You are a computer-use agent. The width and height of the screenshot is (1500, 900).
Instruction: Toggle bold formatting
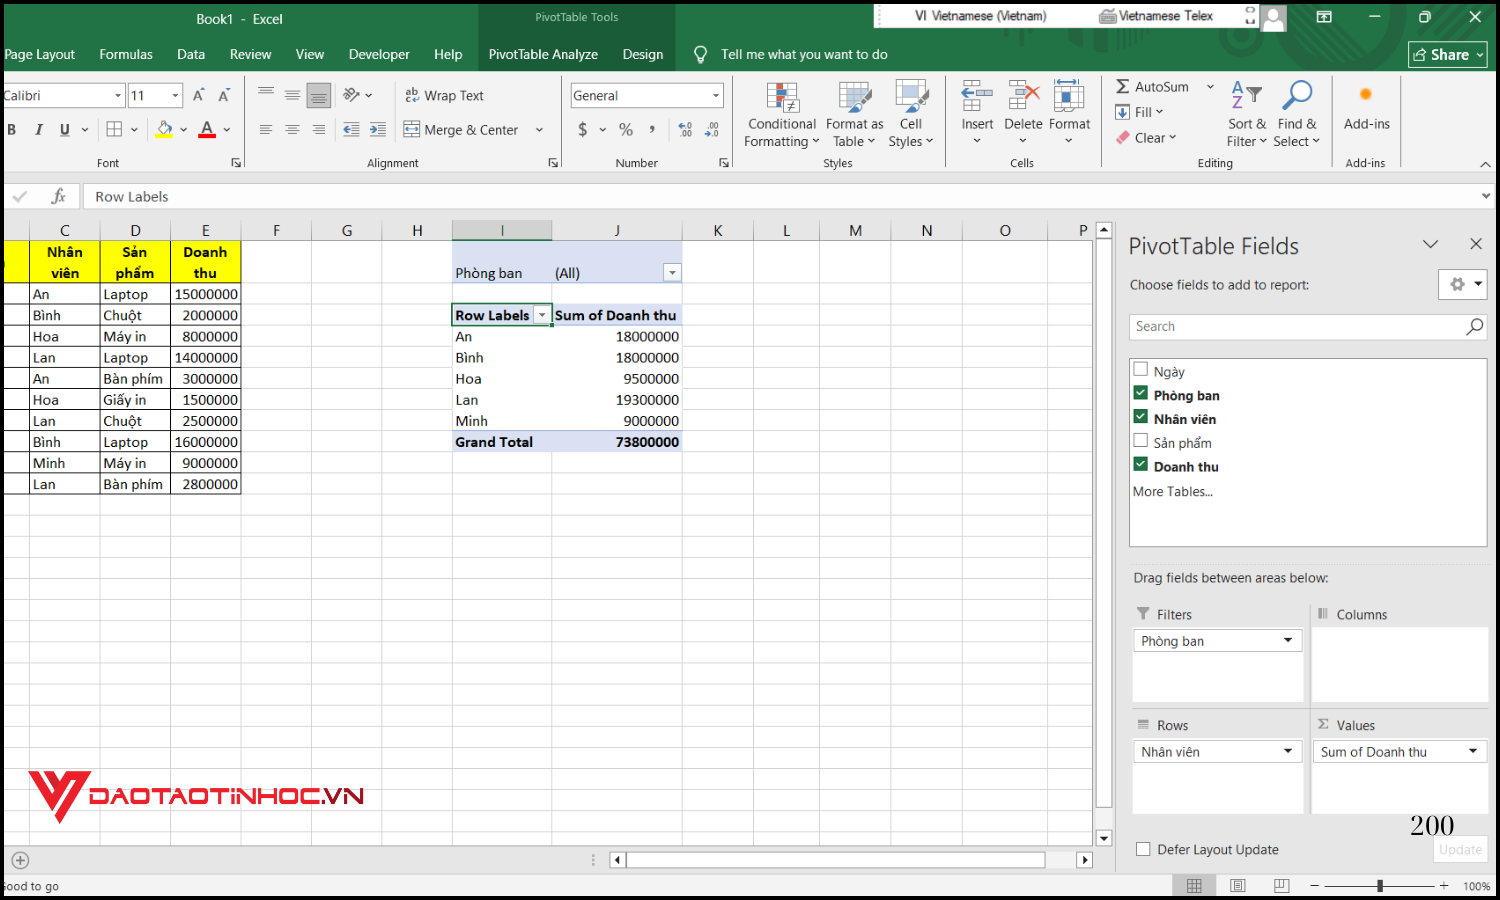pyautogui.click(x=11, y=129)
